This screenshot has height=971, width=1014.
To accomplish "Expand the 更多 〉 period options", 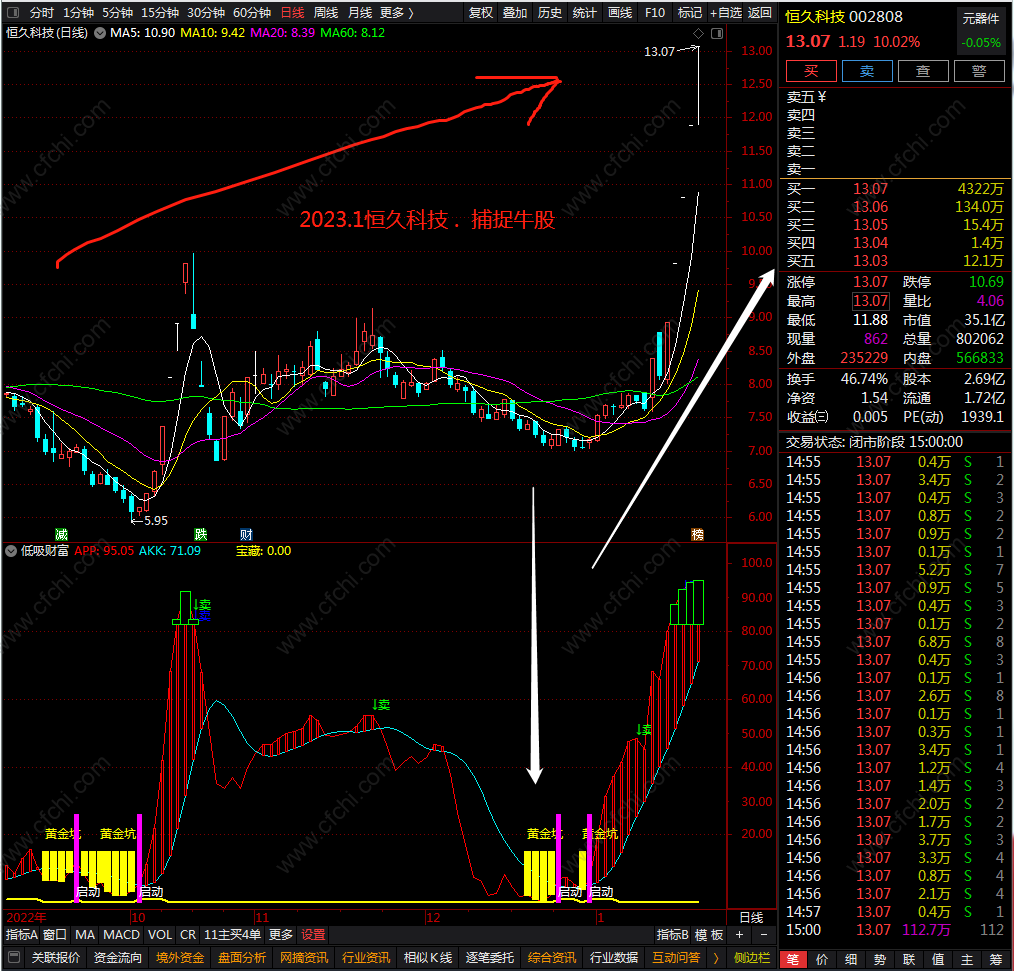I will point(396,12).
